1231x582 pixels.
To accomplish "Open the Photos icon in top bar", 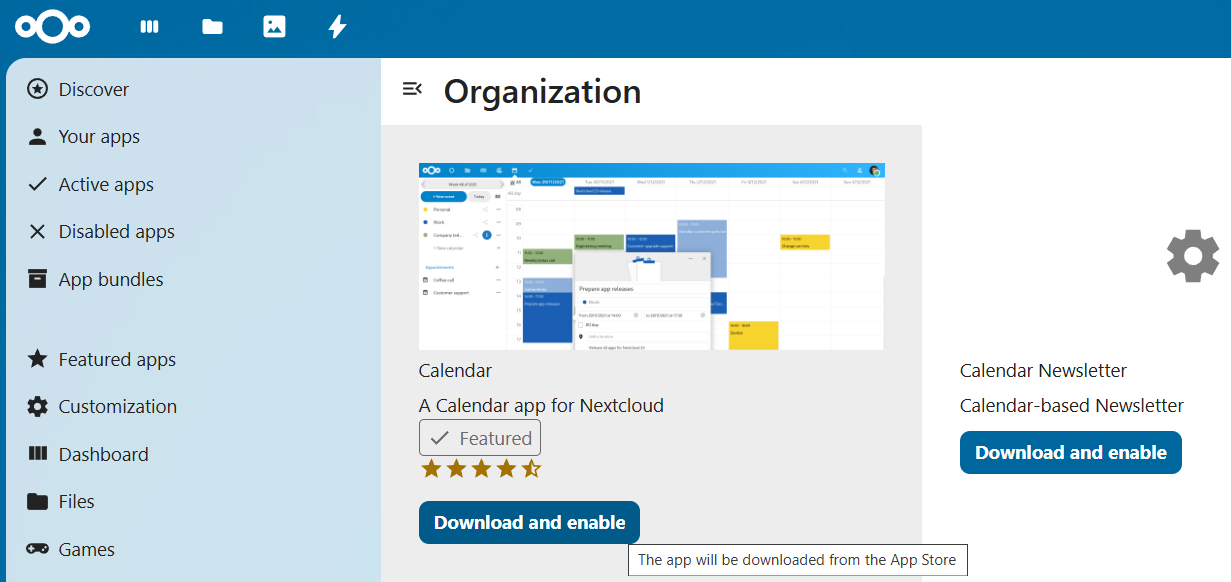I will (x=274, y=27).
